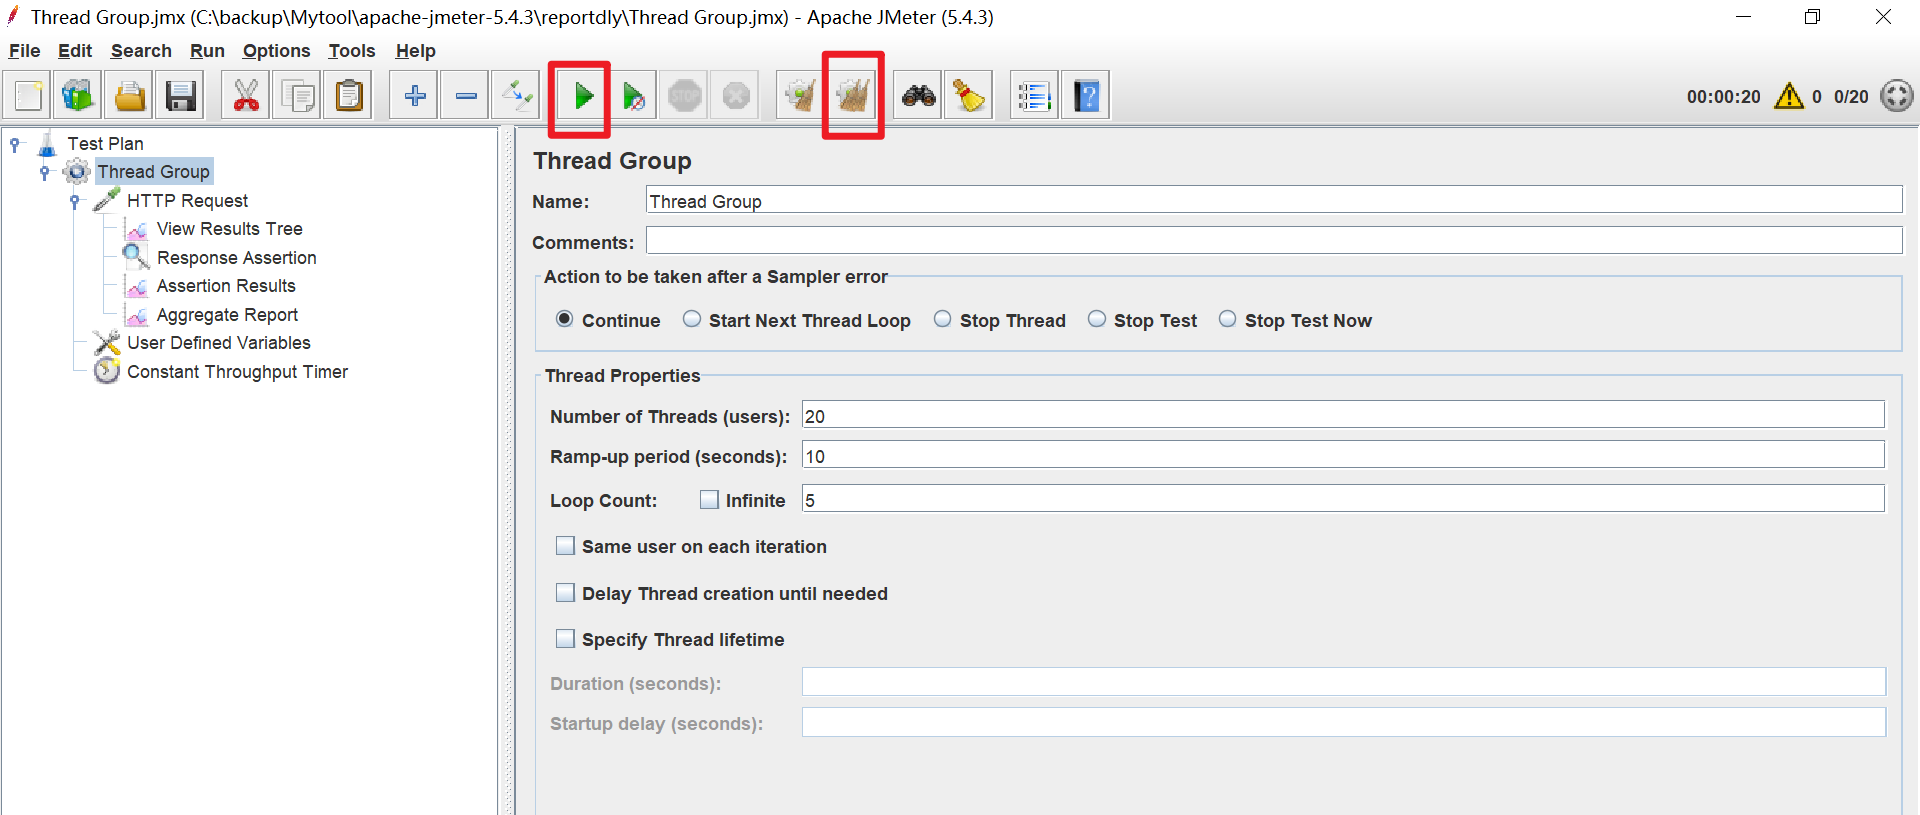Select Constant Throughput Timer element
This screenshot has width=1920, height=815.
237,372
